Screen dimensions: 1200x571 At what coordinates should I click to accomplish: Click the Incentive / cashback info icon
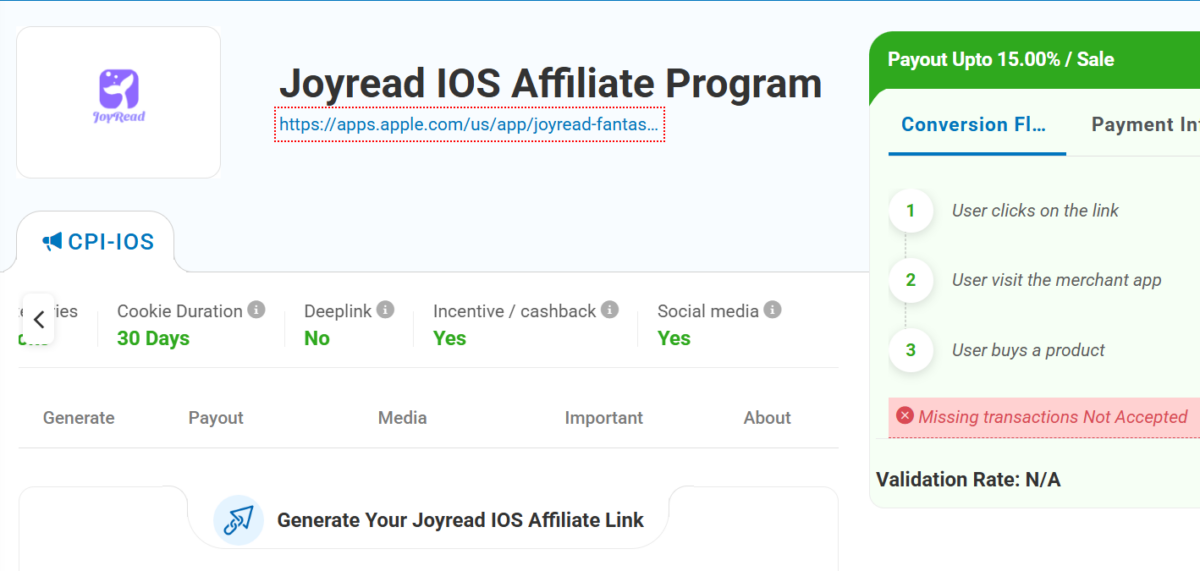click(x=610, y=310)
